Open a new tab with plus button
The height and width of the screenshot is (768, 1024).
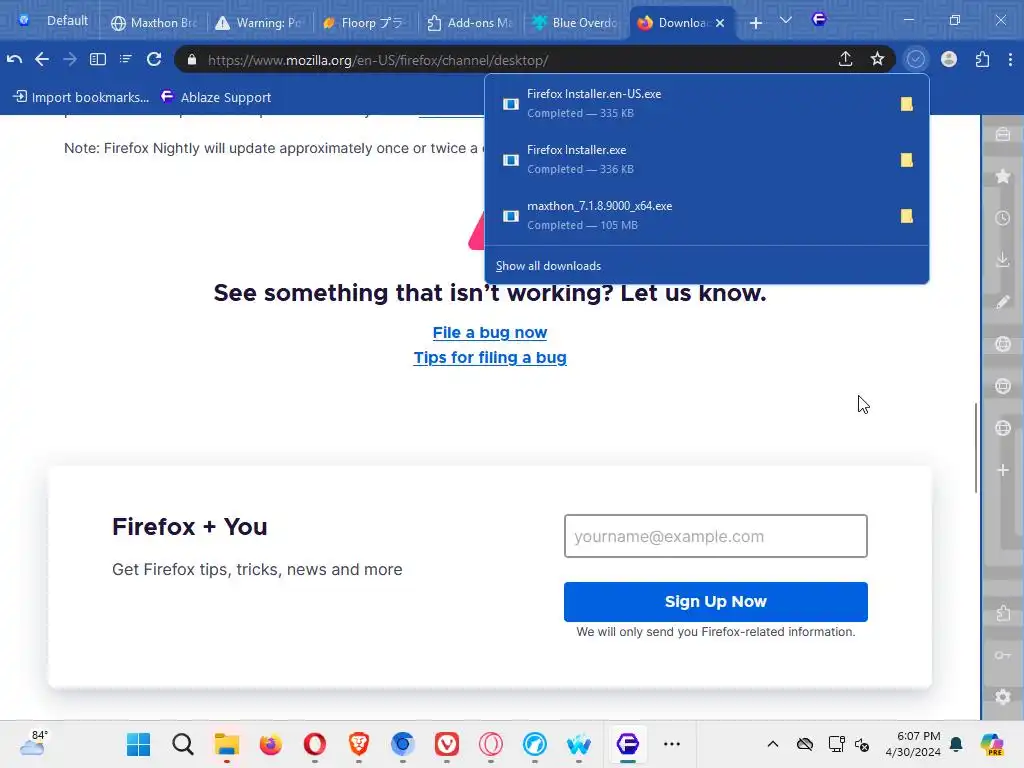pos(756,23)
